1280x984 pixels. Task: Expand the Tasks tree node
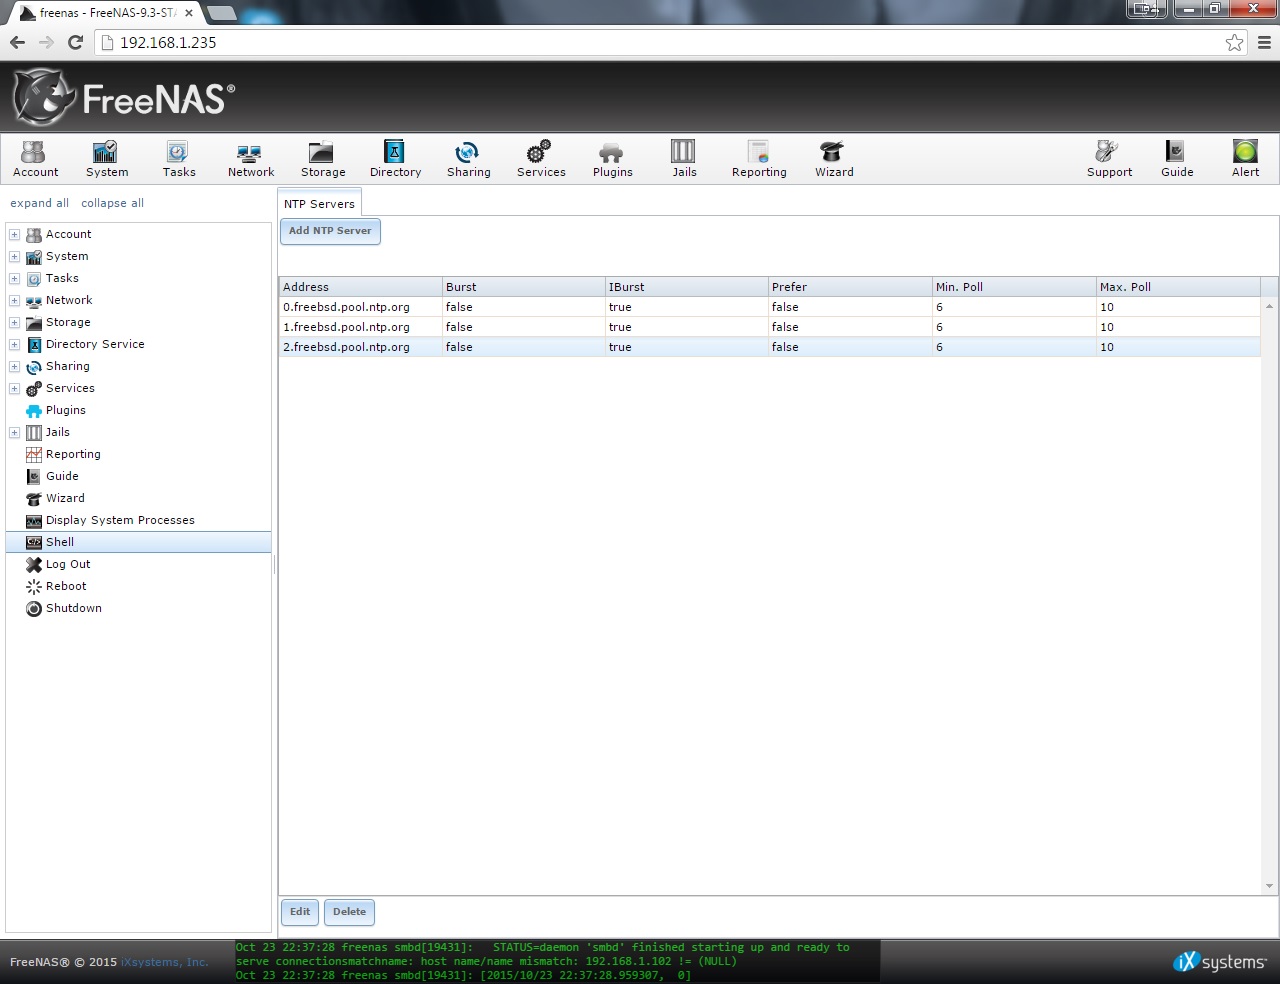14,278
